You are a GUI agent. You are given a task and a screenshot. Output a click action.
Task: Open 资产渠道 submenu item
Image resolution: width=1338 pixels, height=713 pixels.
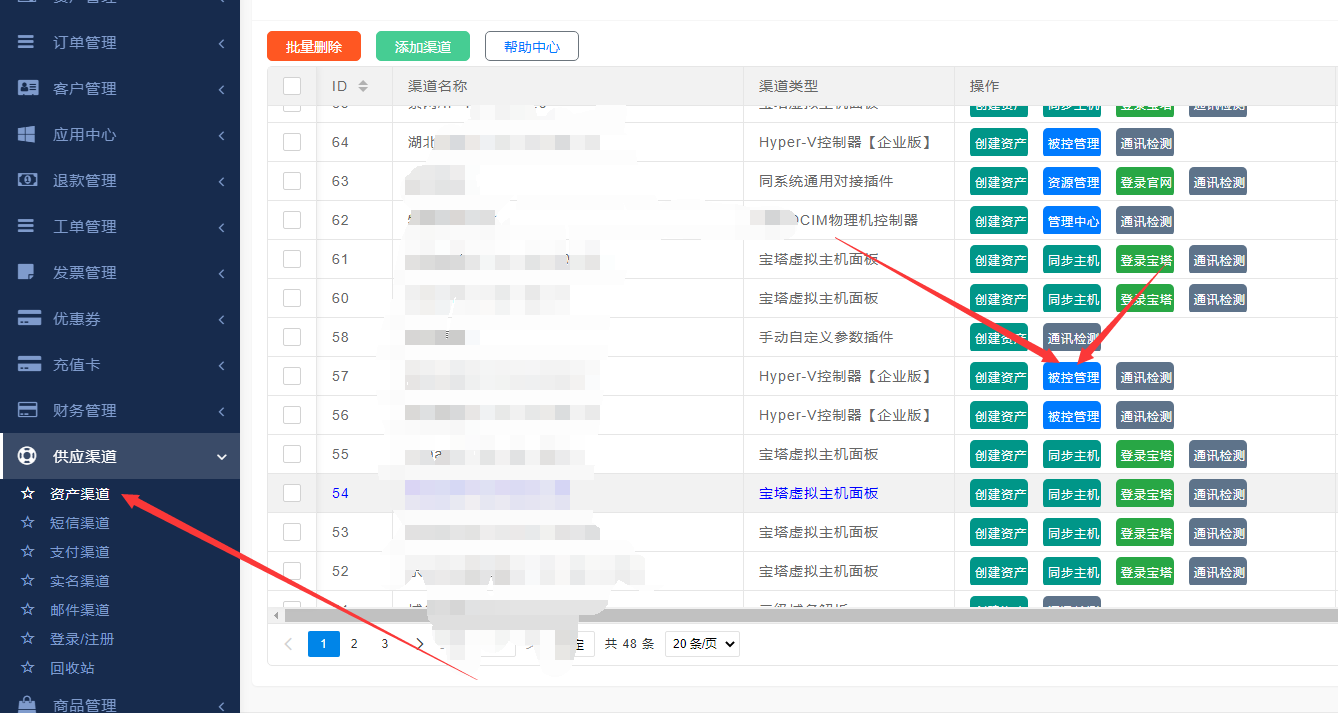(x=80, y=494)
